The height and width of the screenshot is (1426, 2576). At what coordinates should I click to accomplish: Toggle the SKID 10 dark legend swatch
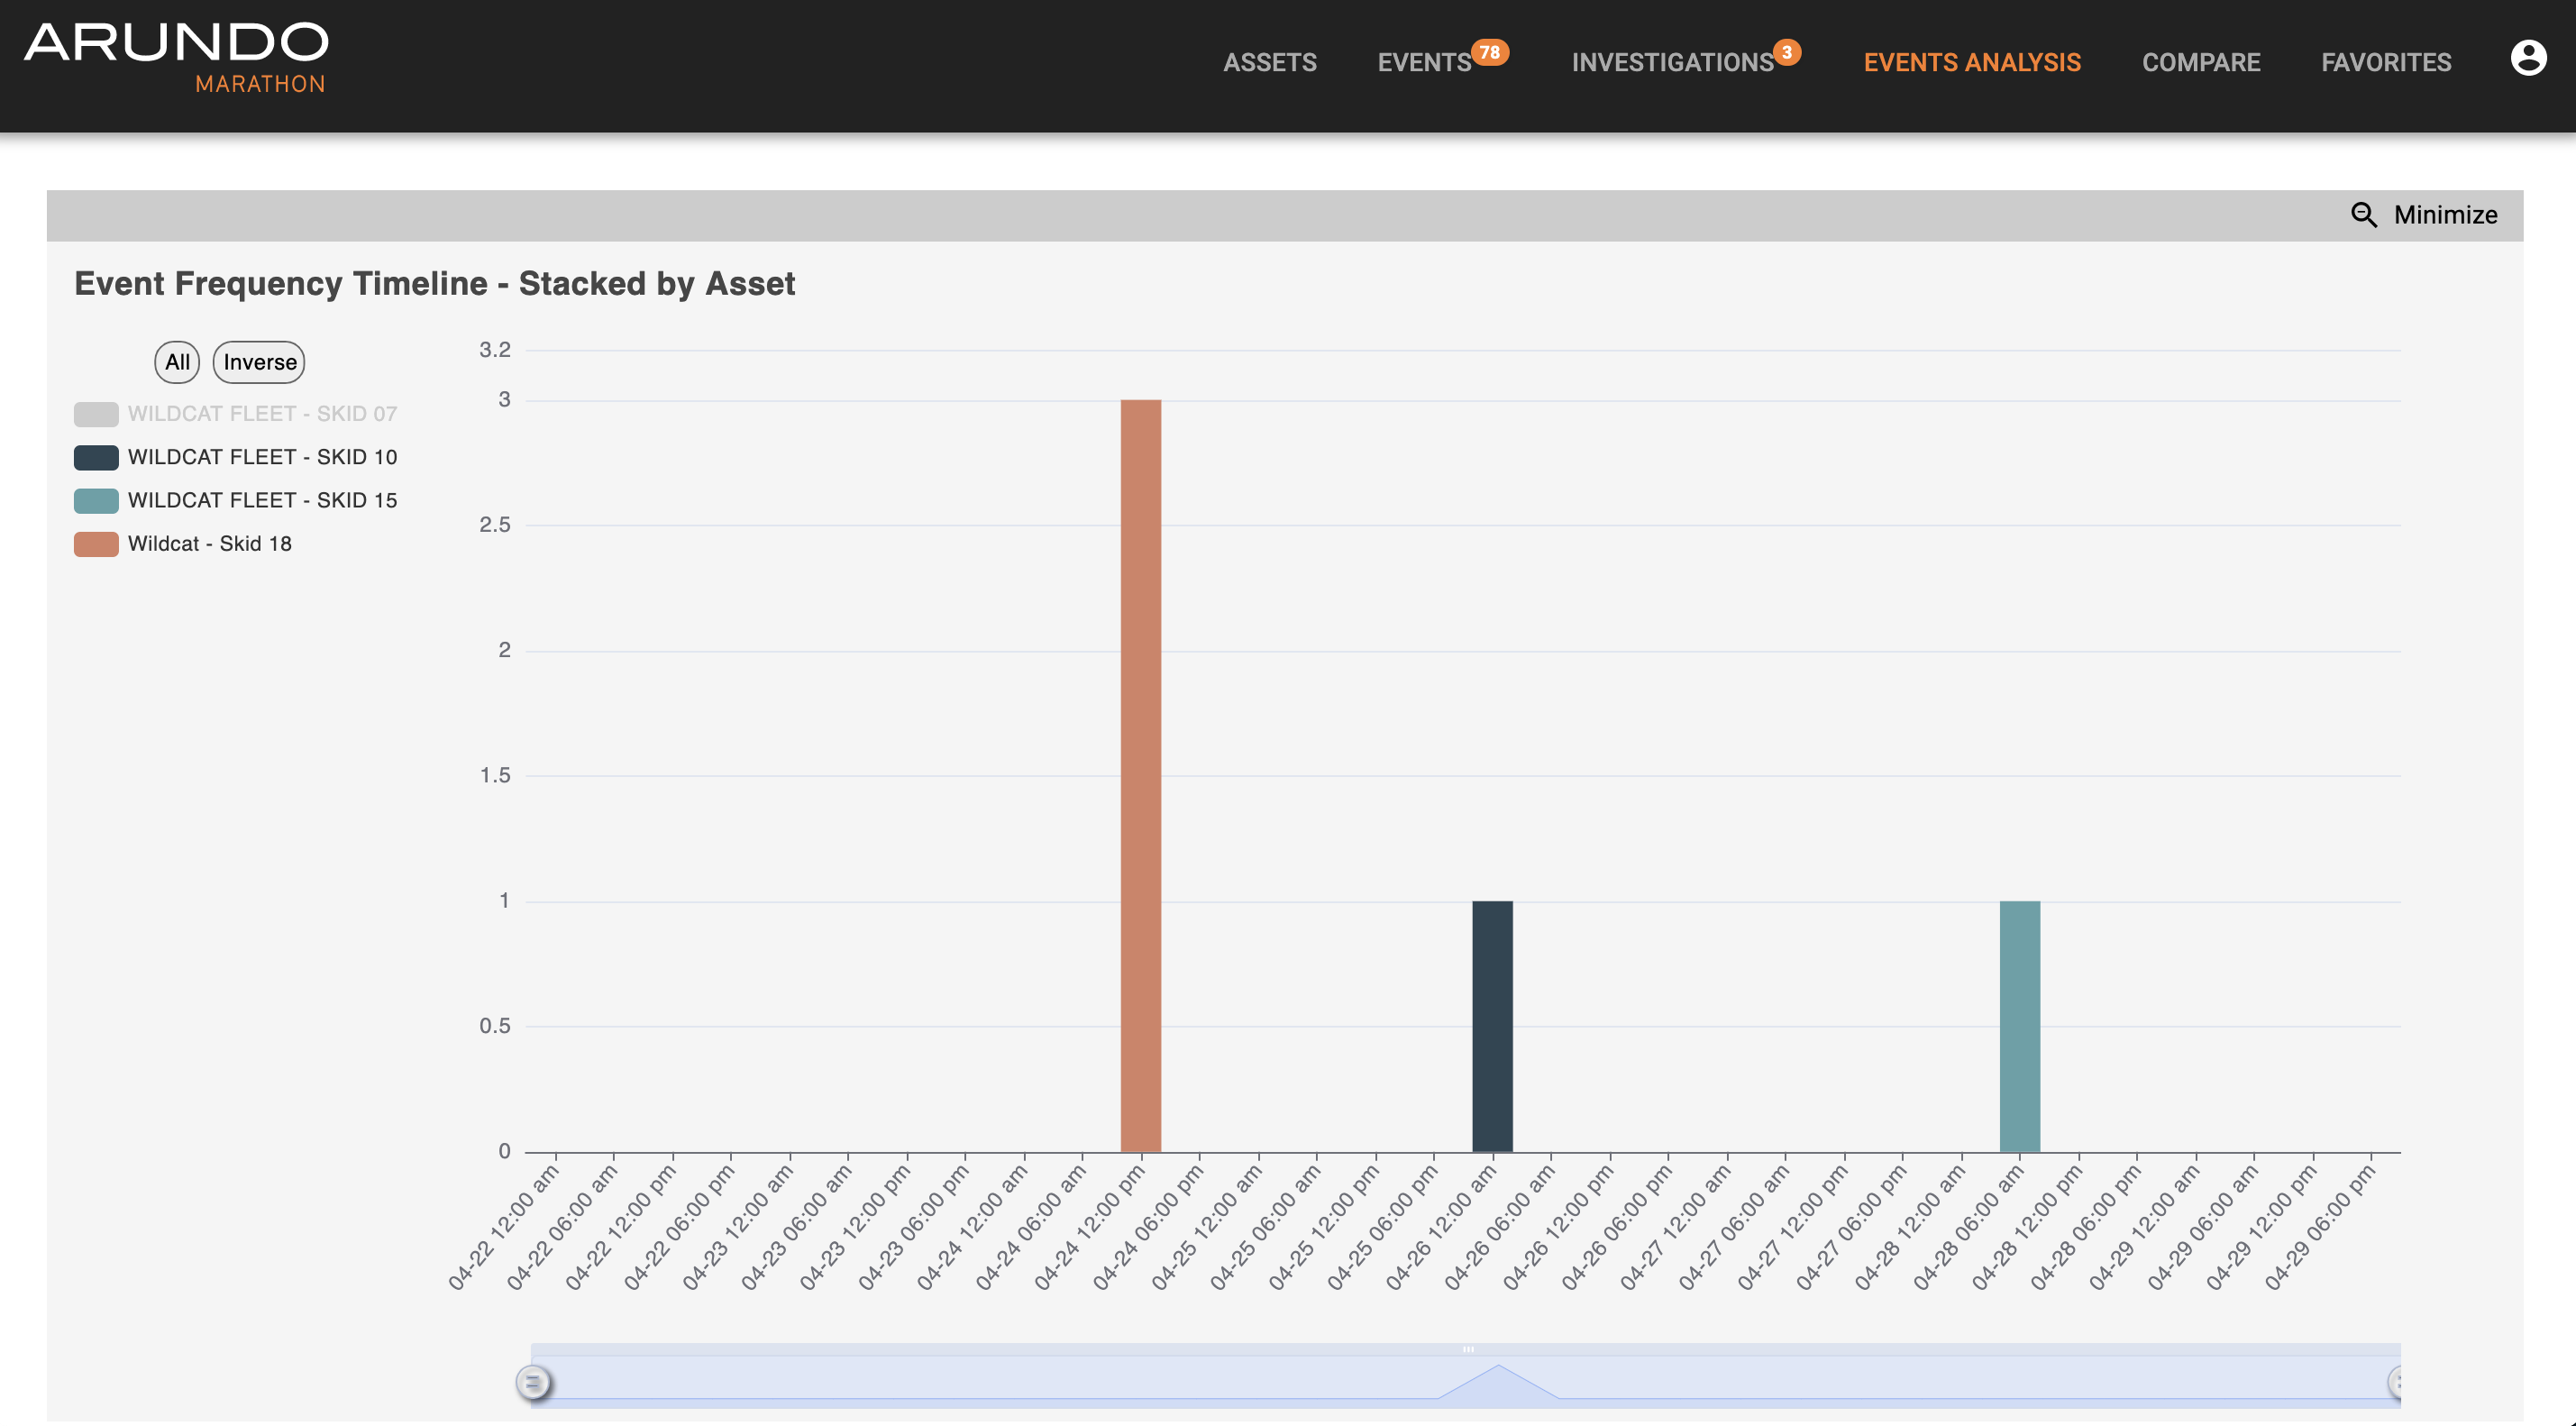pos(96,457)
